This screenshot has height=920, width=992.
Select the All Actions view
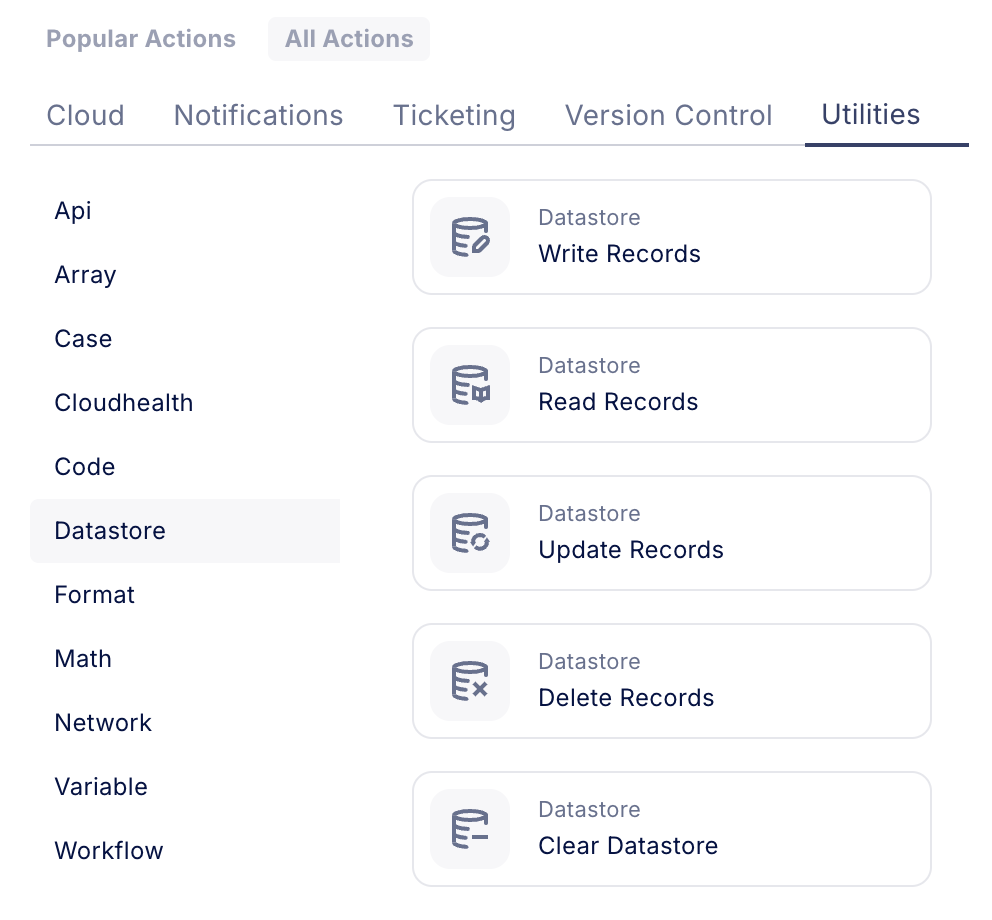pos(349,39)
